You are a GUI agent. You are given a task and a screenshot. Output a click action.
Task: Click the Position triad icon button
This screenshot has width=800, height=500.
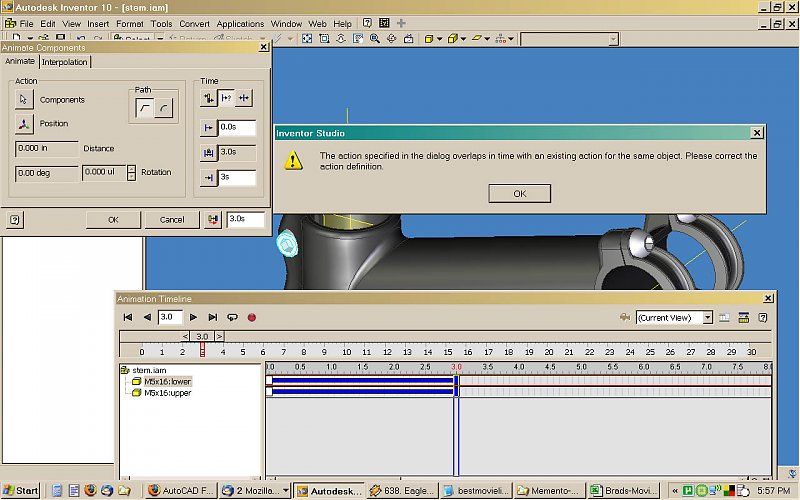pos(25,124)
